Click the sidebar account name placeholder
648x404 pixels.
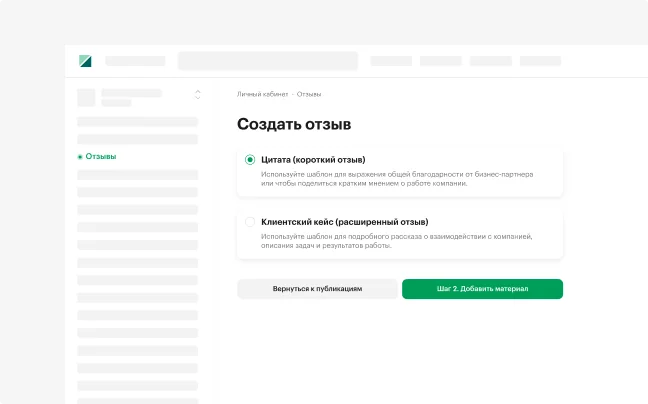131,93
